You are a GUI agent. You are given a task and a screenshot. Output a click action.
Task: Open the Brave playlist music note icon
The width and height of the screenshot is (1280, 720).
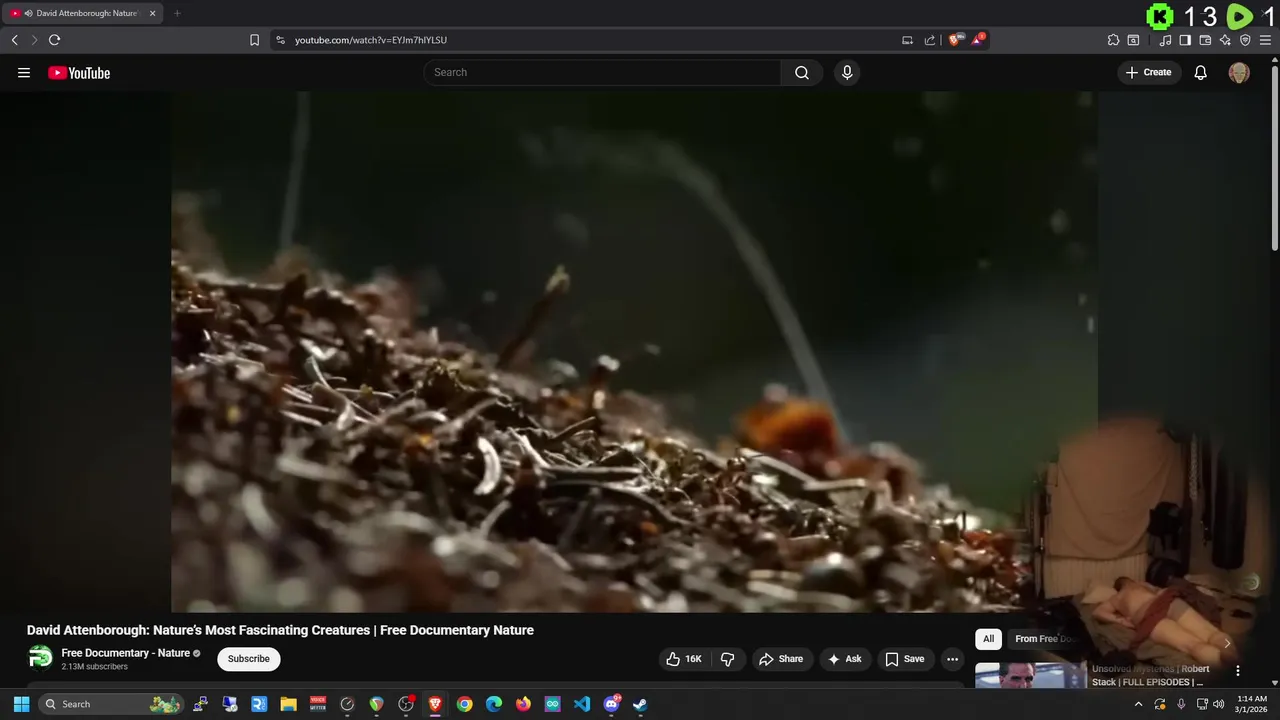click(1165, 40)
